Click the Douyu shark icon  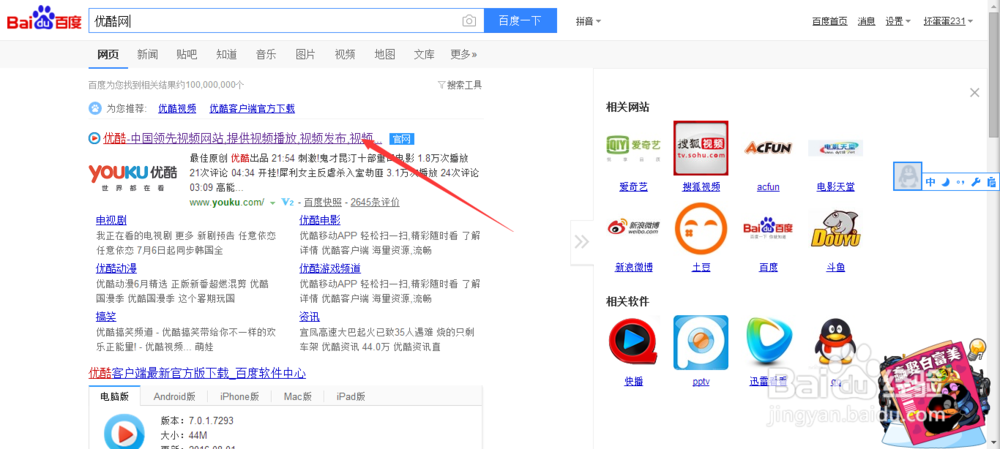[x=835, y=228]
